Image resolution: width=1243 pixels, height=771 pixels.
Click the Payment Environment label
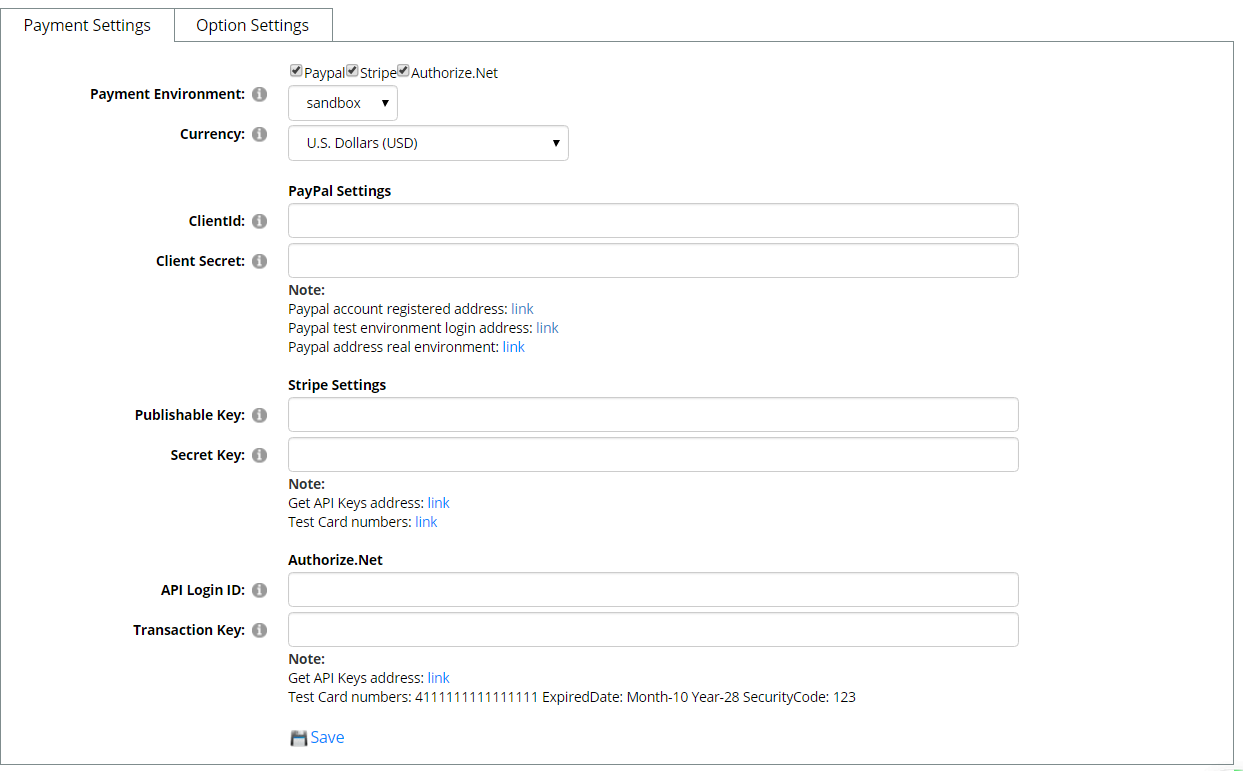[x=167, y=94]
